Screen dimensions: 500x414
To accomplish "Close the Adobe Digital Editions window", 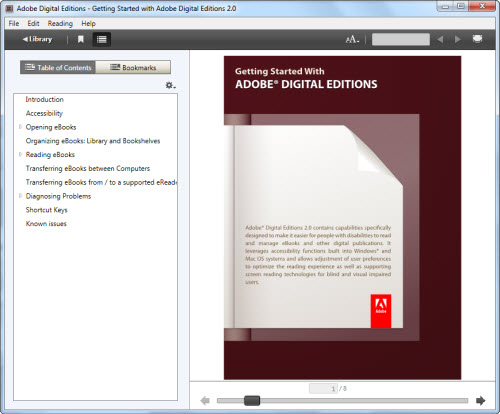I will point(482,6).
